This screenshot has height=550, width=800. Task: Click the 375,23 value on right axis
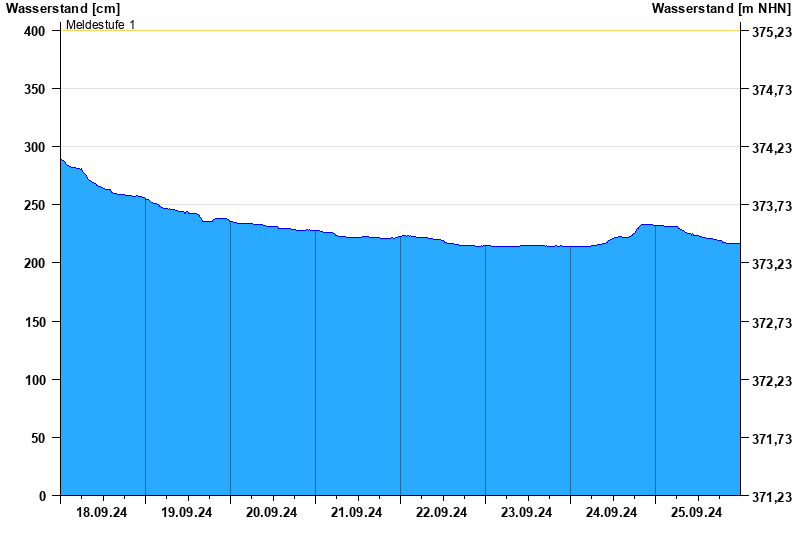tap(771, 32)
